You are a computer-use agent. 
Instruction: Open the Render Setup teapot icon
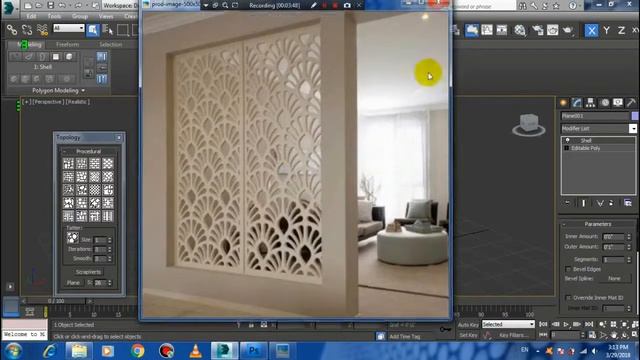tap(538, 30)
